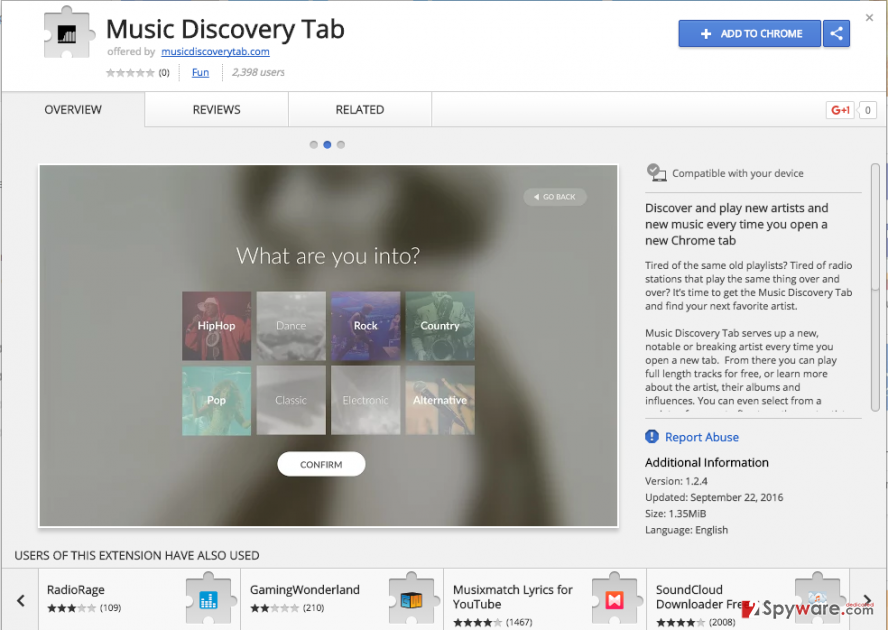This screenshot has width=888, height=630.
Task: Select the second screenshot carousel dot
Action: (x=327, y=144)
